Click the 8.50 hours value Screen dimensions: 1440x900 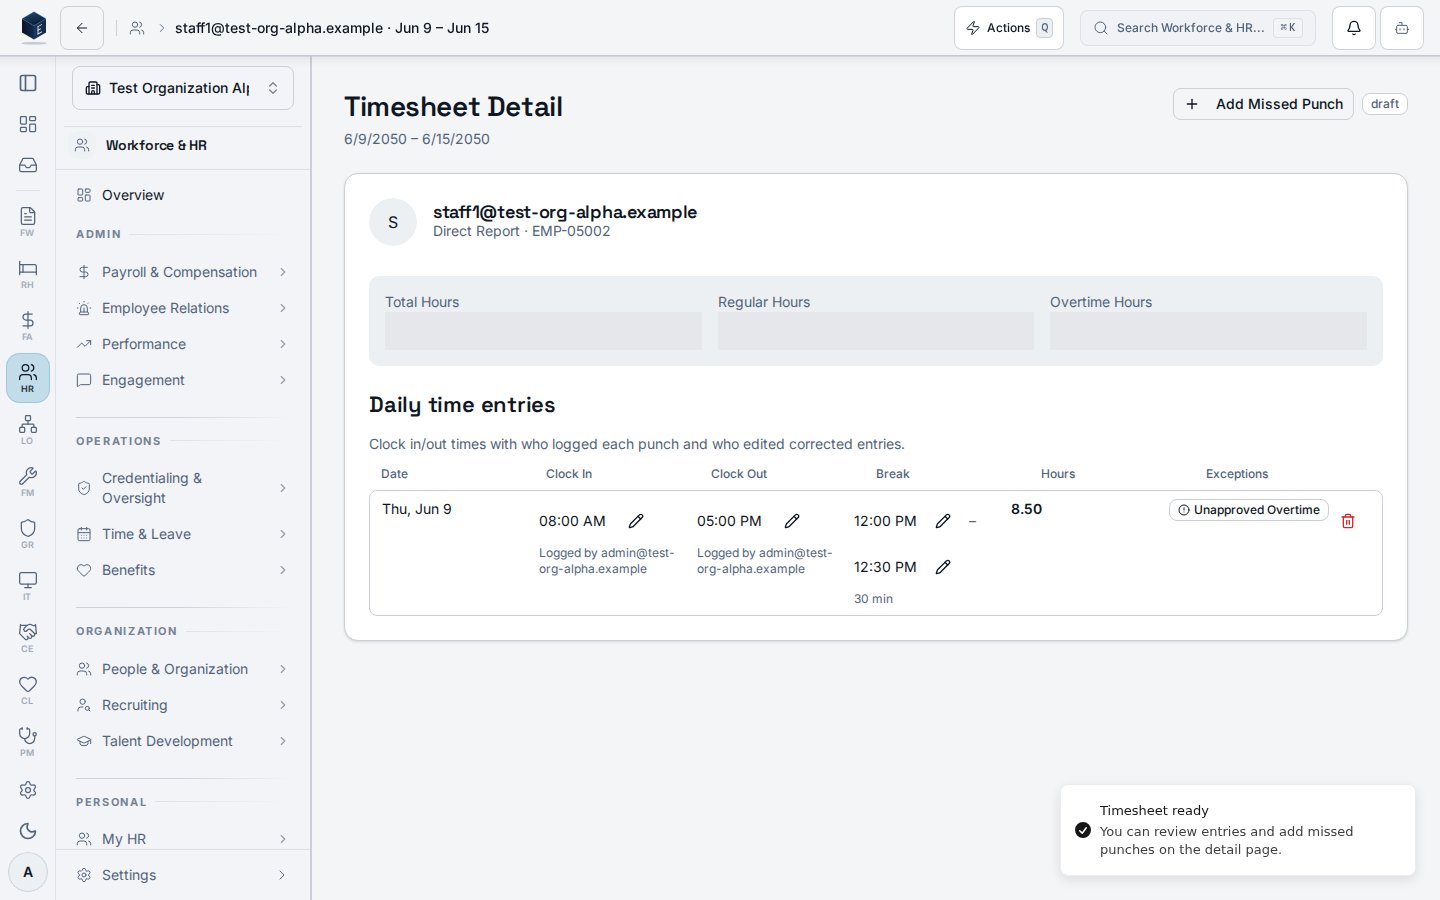click(x=1026, y=509)
